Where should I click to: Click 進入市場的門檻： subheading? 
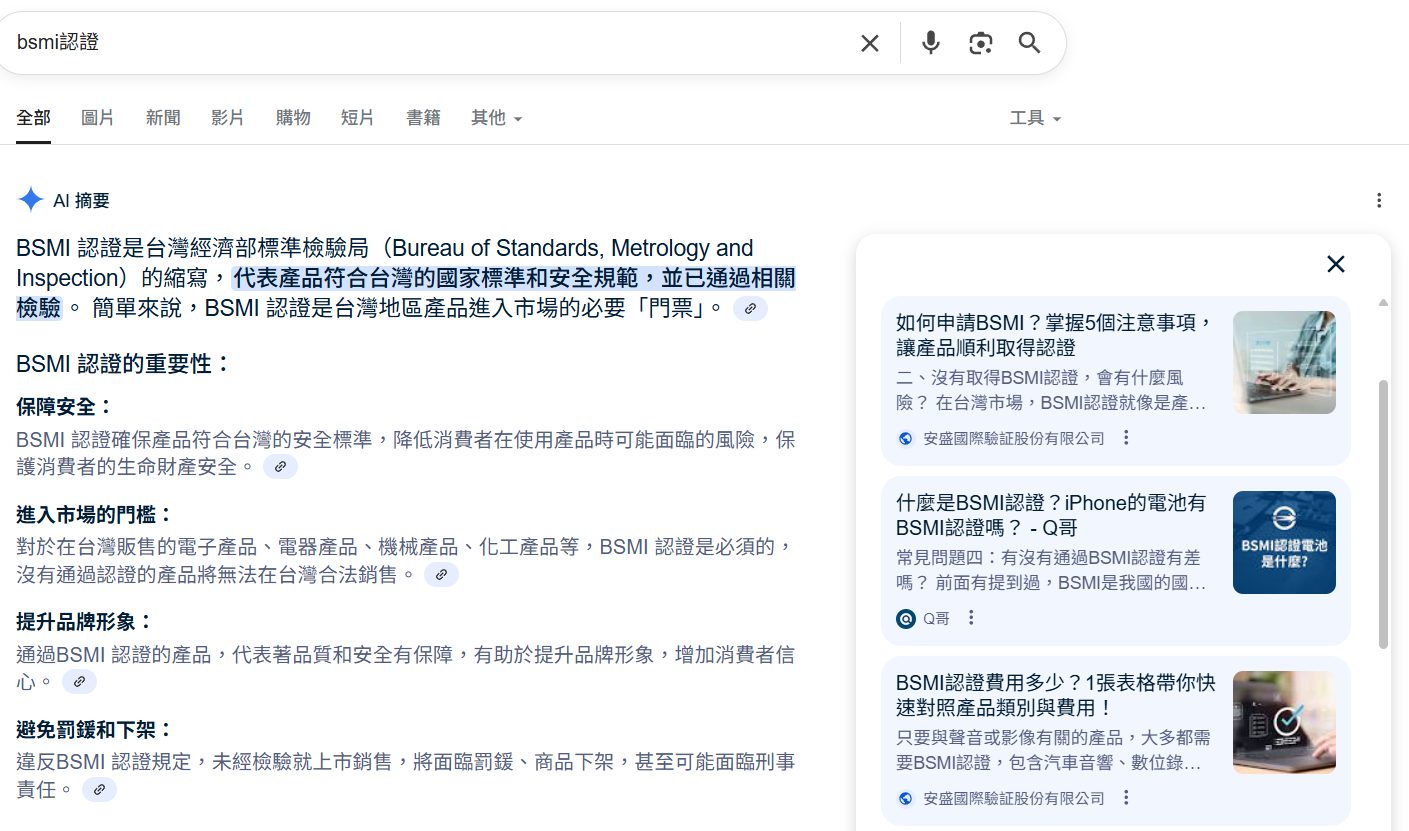pyautogui.click(x=95, y=515)
